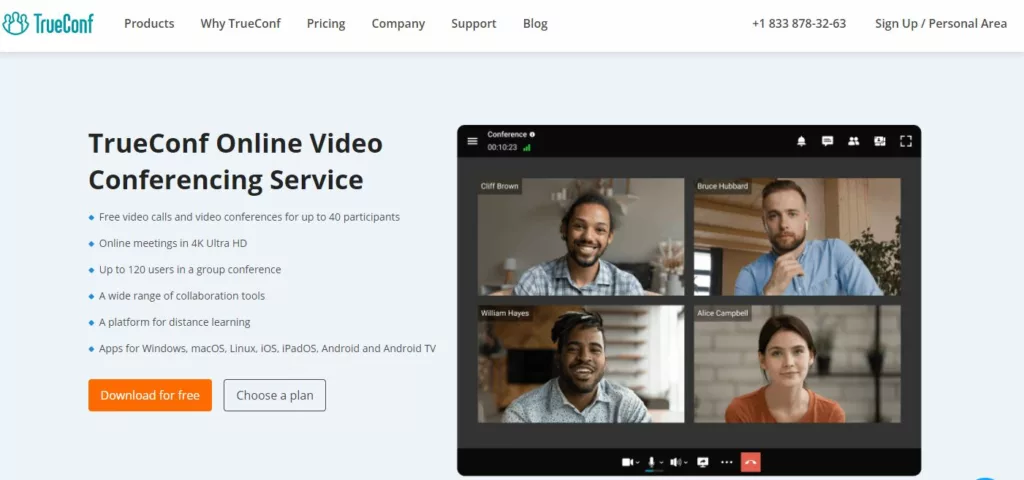1024x480 pixels.
Task: Click the conference timer 00:10:23
Action: 502,148
